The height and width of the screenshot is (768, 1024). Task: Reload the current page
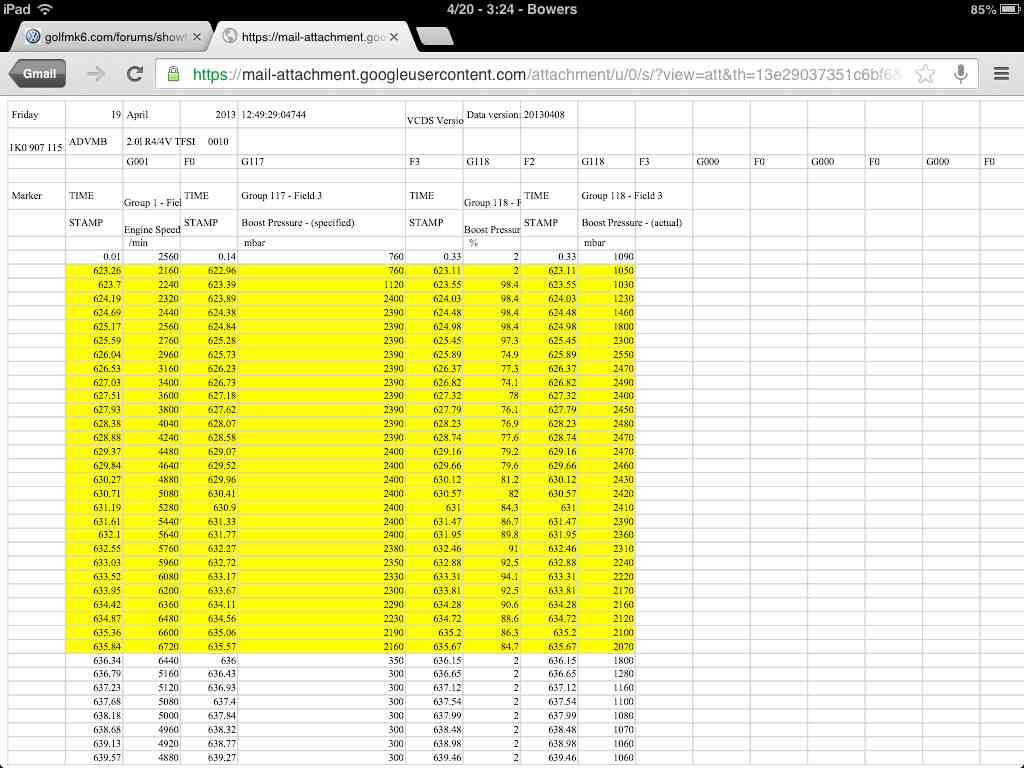coord(134,73)
